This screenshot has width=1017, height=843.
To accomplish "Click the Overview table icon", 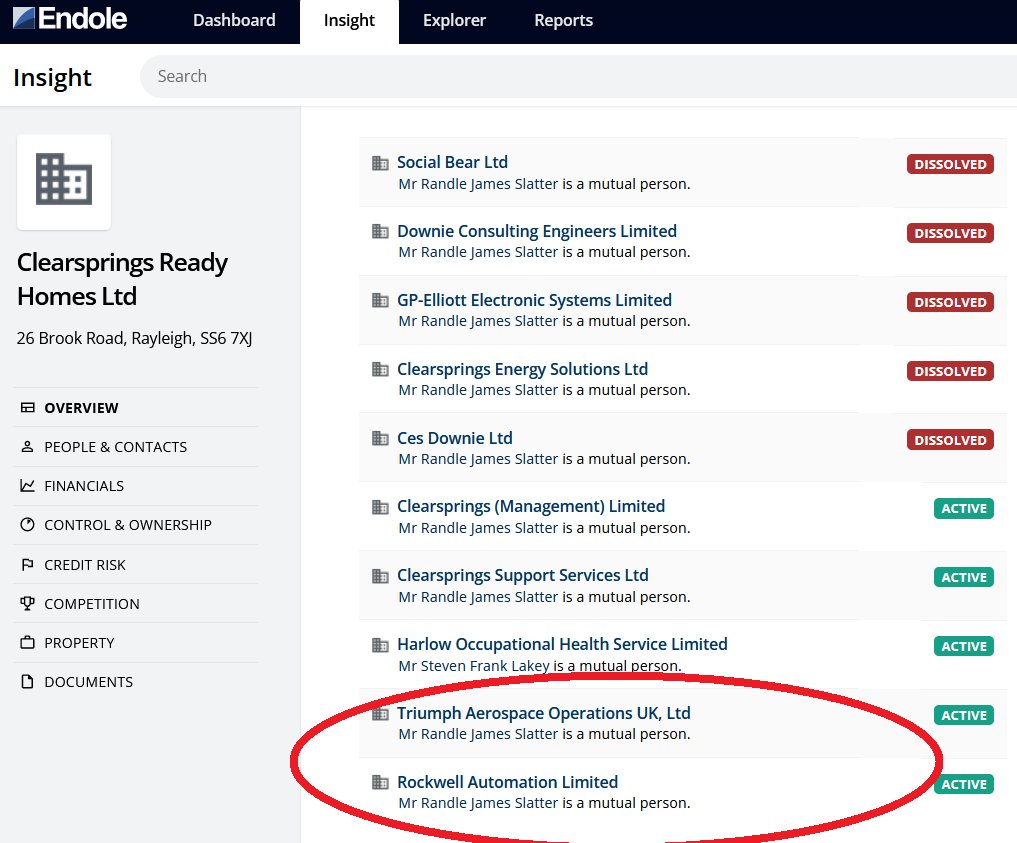I will 27,408.
